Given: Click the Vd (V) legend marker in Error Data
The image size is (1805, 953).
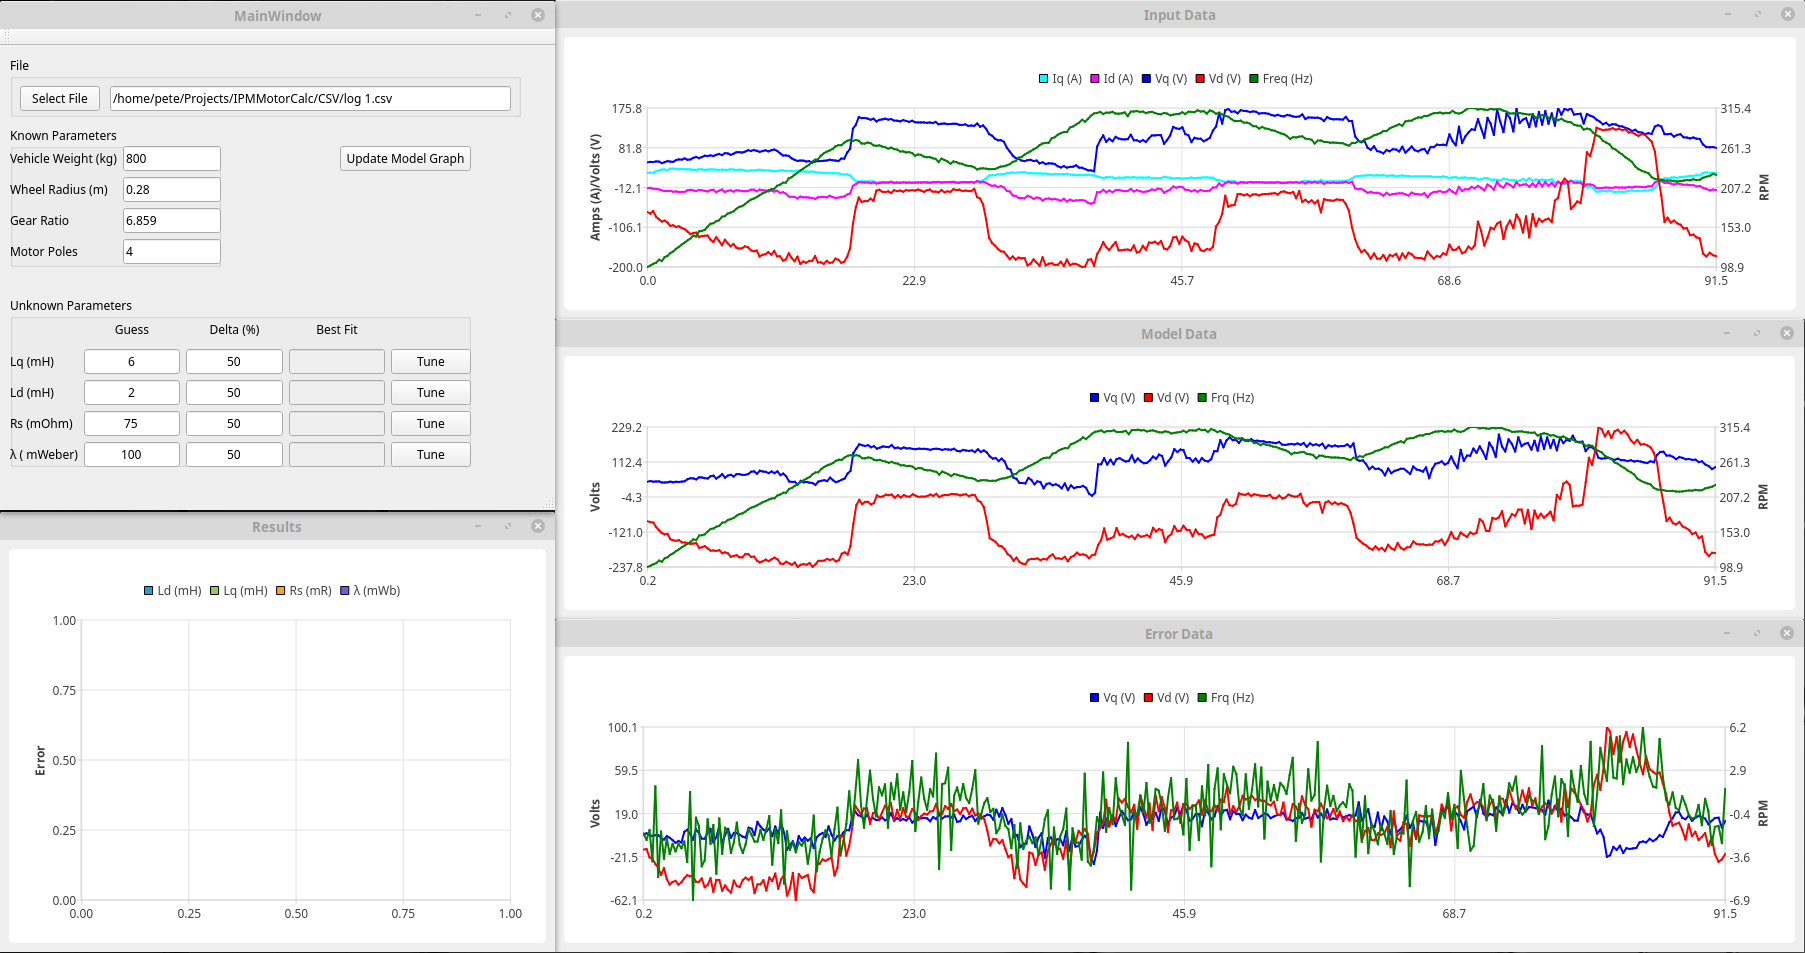Looking at the screenshot, I should click(x=1149, y=698).
